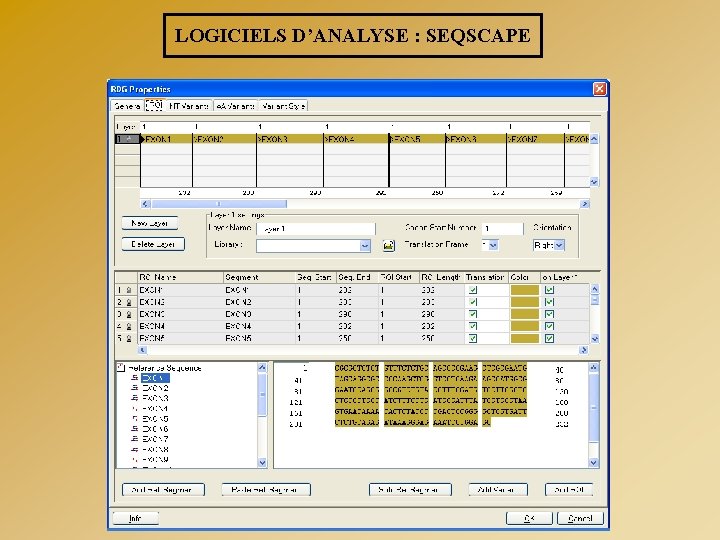The height and width of the screenshot is (540, 720).
Task: Click the color swatch for EXON5 row
Action: pos(524,338)
